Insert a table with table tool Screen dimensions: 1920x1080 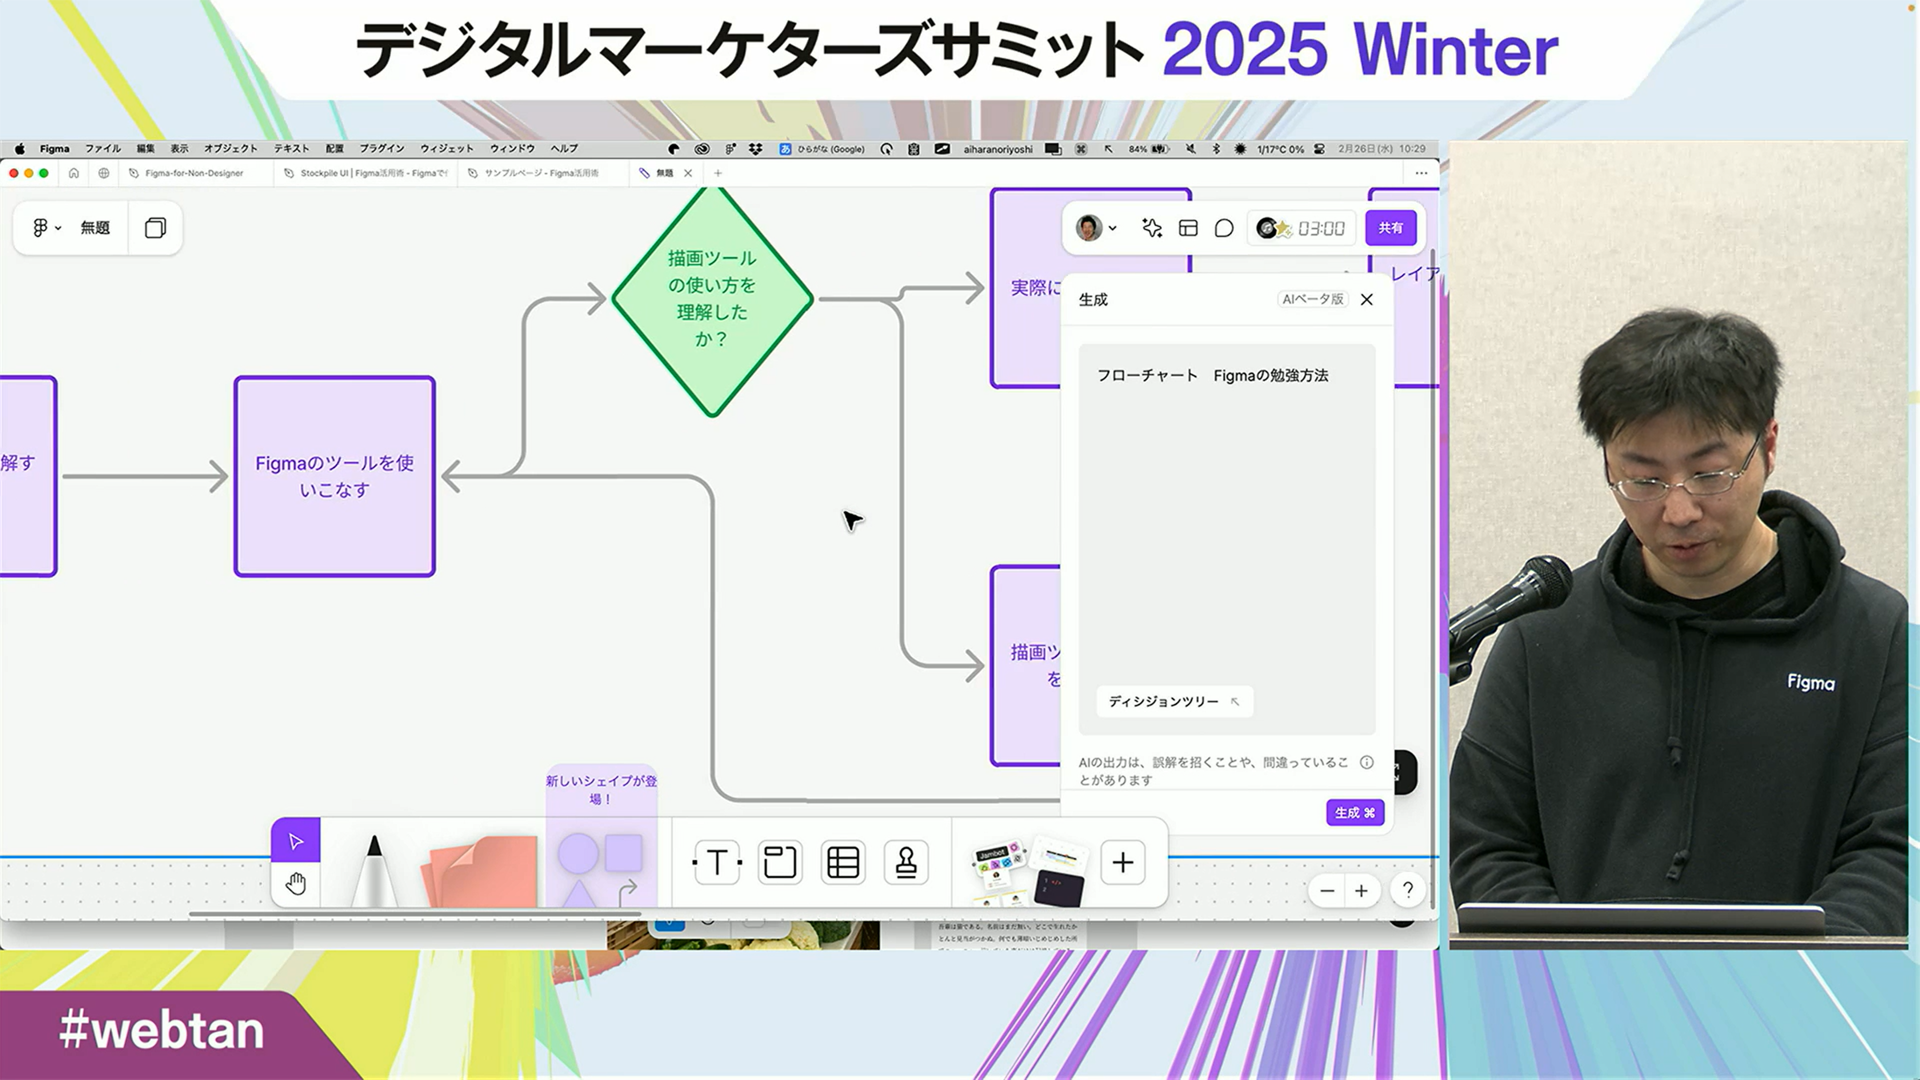[843, 862]
